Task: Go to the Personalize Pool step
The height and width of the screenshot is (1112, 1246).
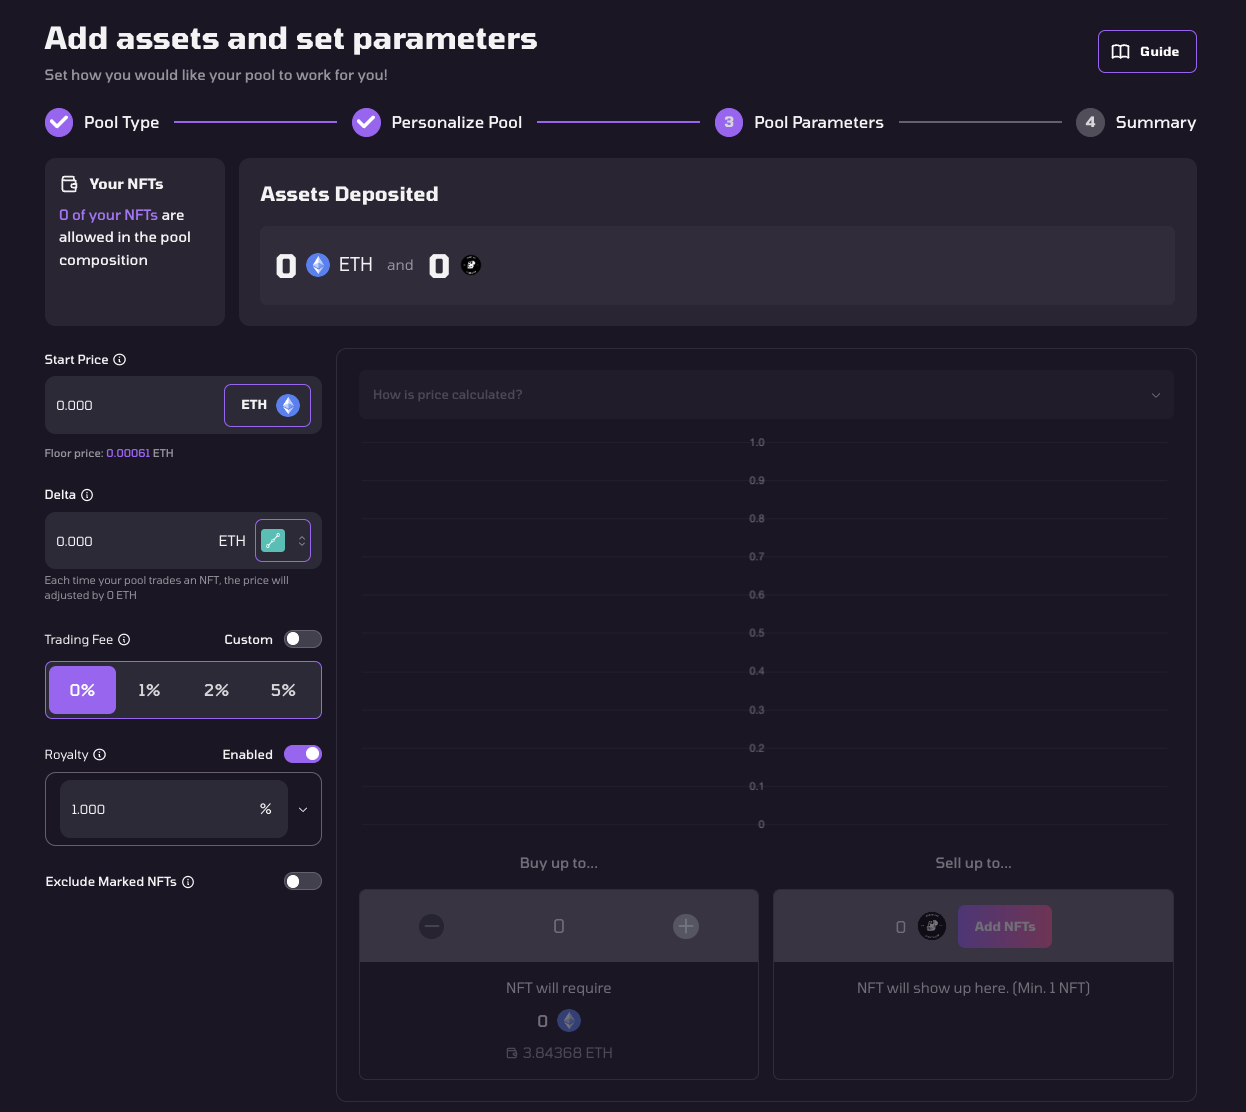Action: tap(437, 122)
